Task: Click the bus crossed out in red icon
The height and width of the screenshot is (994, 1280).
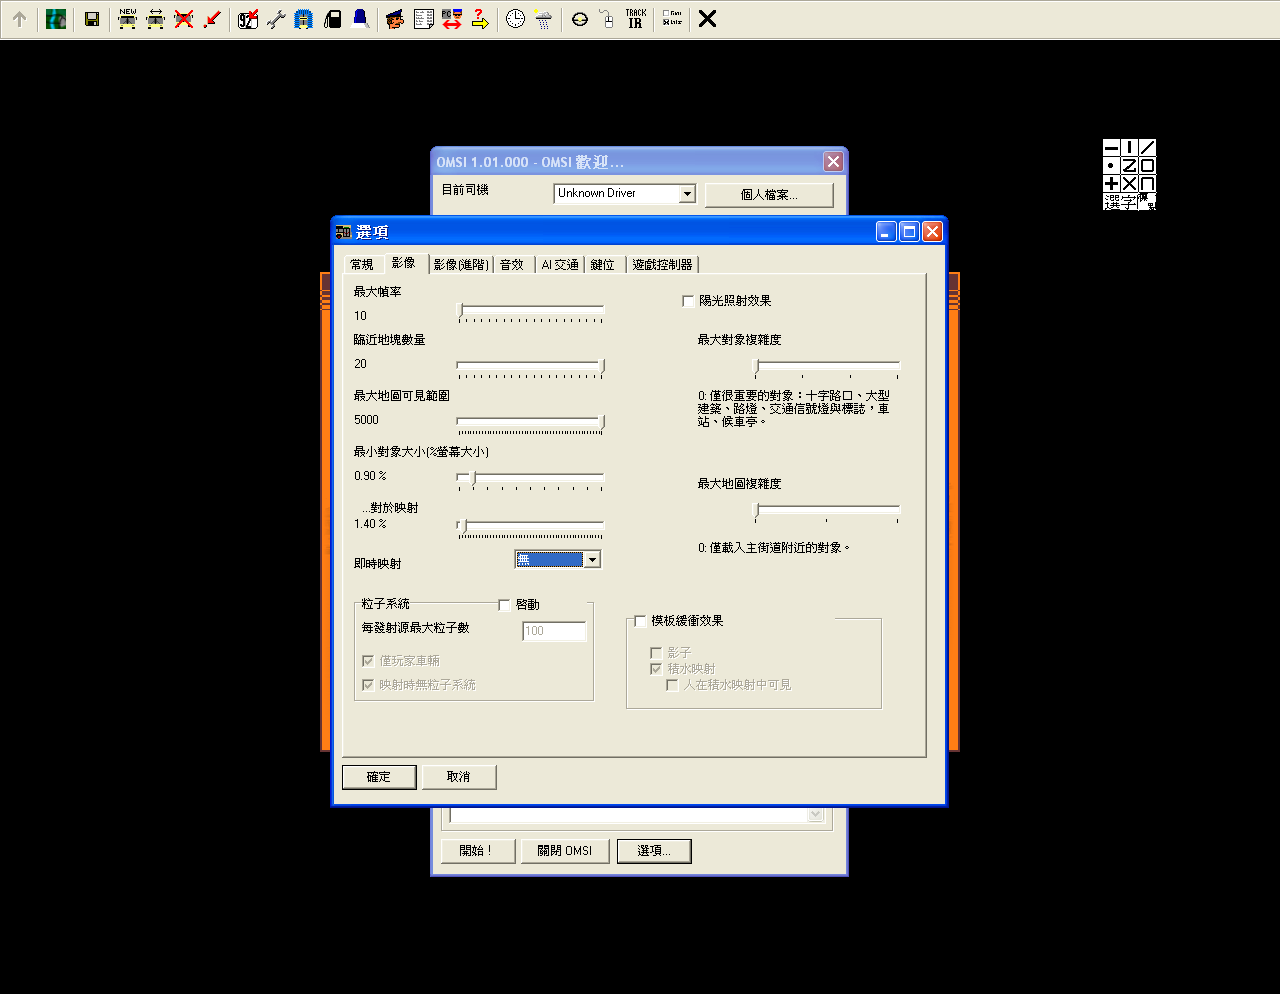Action: click(x=184, y=19)
